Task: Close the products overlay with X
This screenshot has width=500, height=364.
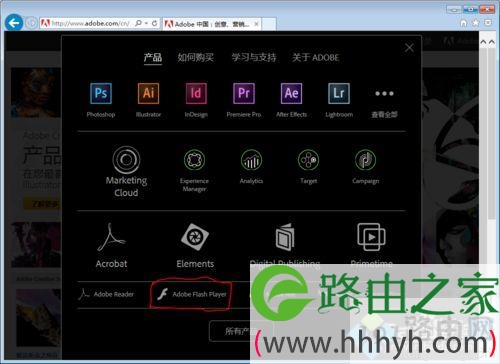Action: tap(409, 48)
